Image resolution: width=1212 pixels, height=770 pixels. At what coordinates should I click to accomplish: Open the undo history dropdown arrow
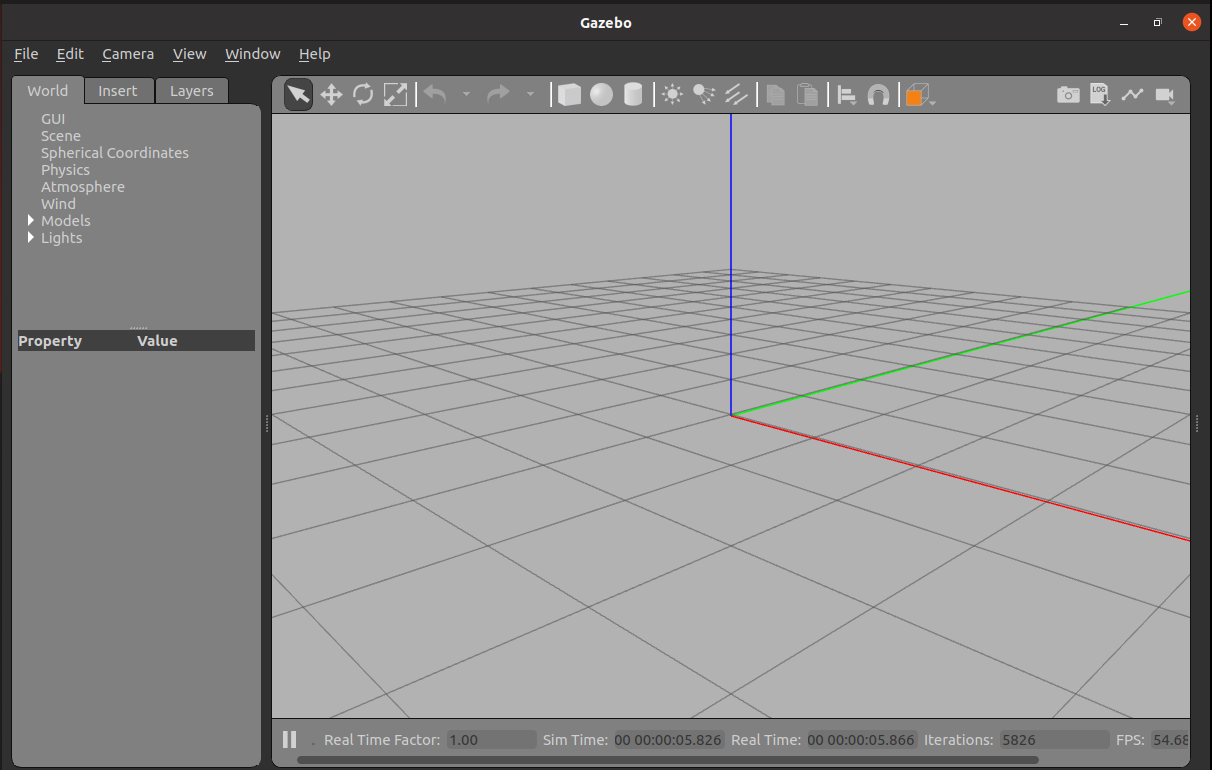tap(466, 95)
